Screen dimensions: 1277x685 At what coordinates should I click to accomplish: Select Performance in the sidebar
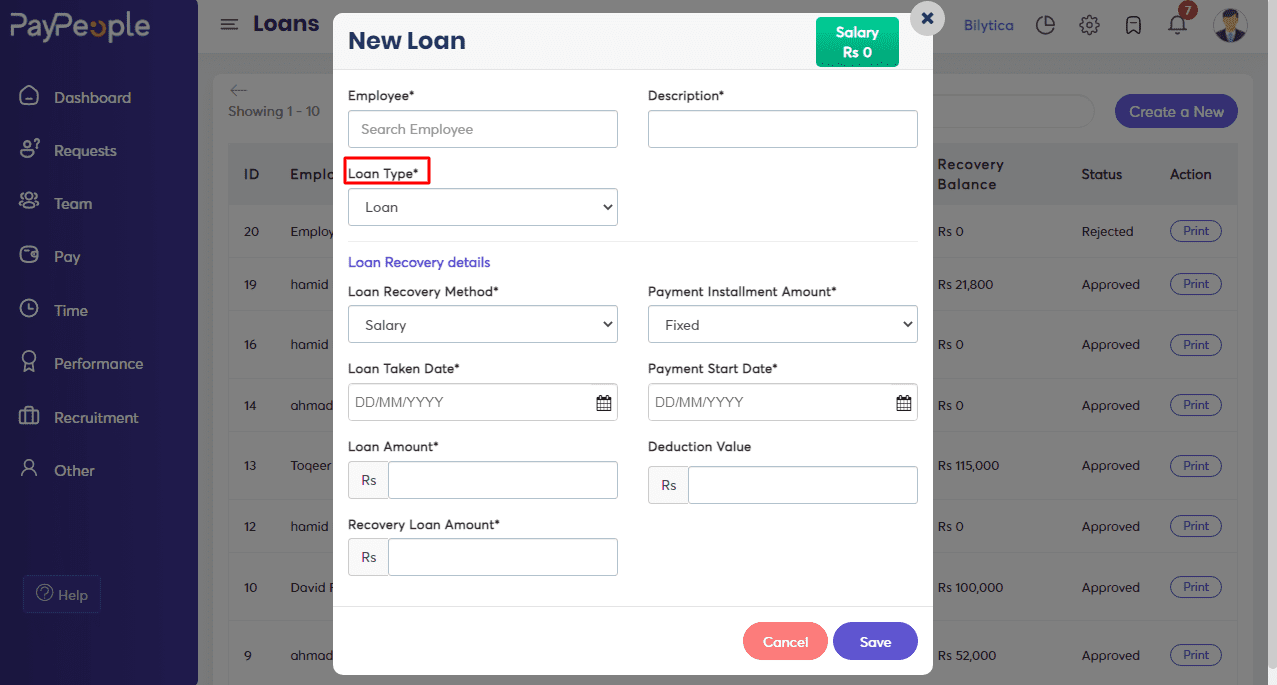[x=98, y=364]
